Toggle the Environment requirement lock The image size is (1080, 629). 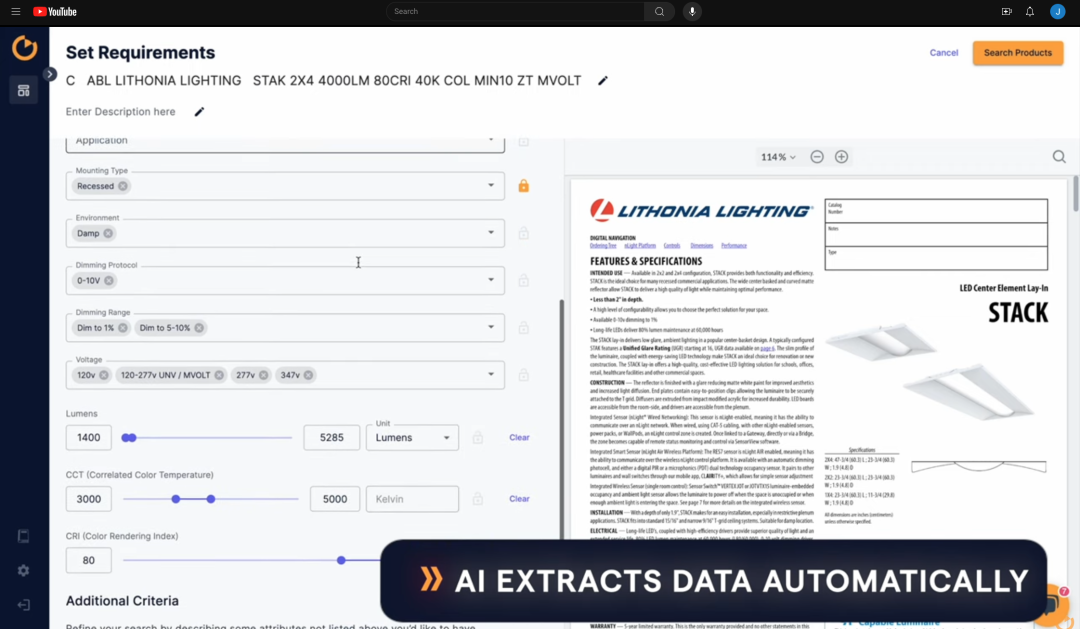pyautogui.click(x=523, y=234)
